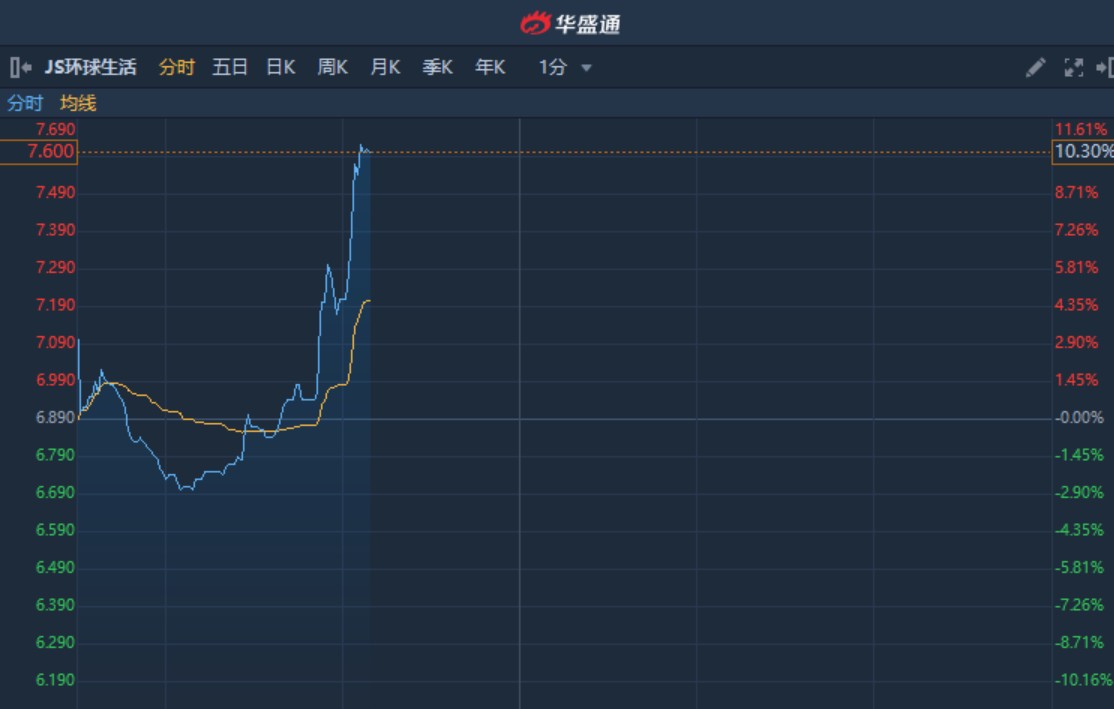The width and height of the screenshot is (1114, 709).
Task: Switch to the 日K daily candlestick tab
Action: [x=281, y=67]
